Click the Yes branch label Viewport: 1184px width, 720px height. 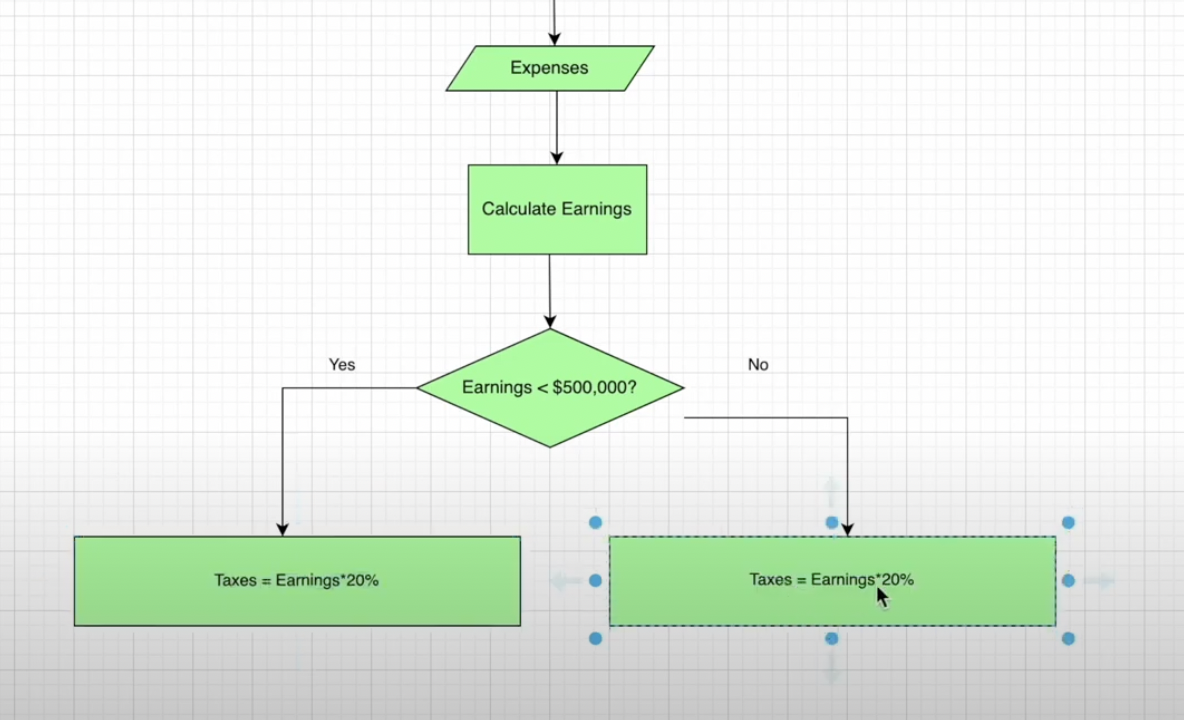click(x=341, y=364)
